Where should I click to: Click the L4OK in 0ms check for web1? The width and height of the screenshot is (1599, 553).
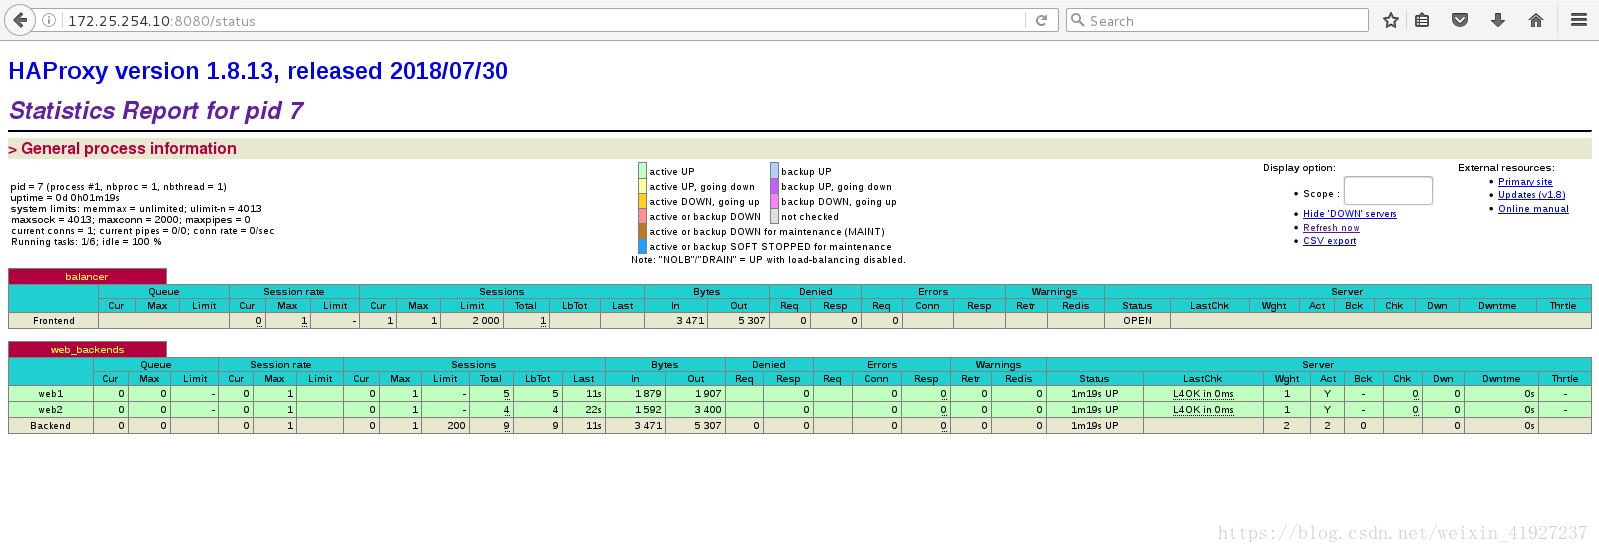click(1203, 394)
